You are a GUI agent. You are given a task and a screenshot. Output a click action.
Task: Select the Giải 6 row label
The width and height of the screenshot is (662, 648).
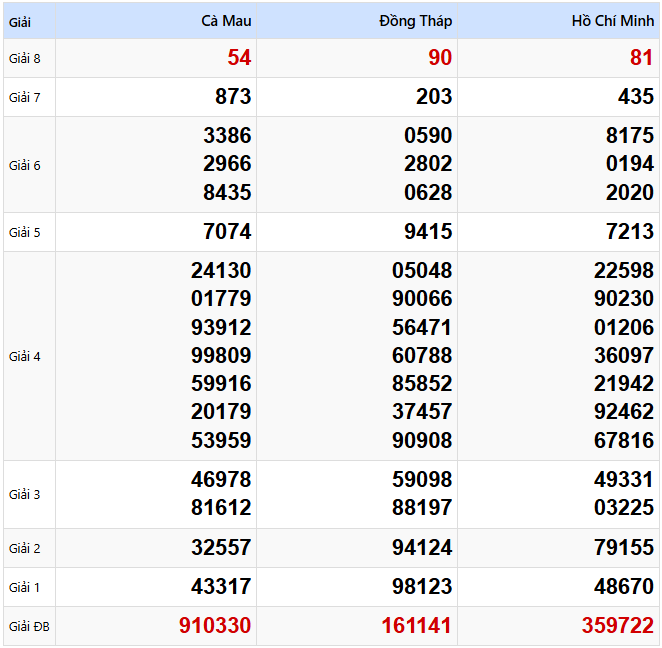click(x=25, y=165)
